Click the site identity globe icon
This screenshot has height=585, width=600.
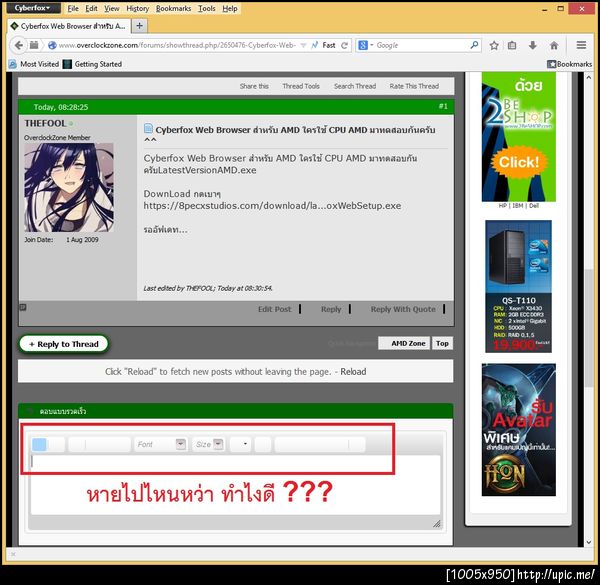click(x=52, y=45)
